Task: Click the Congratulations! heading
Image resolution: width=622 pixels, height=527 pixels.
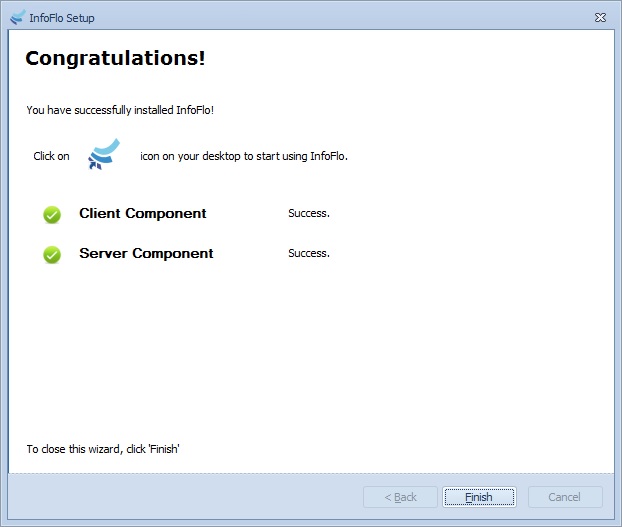Action: click(115, 58)
